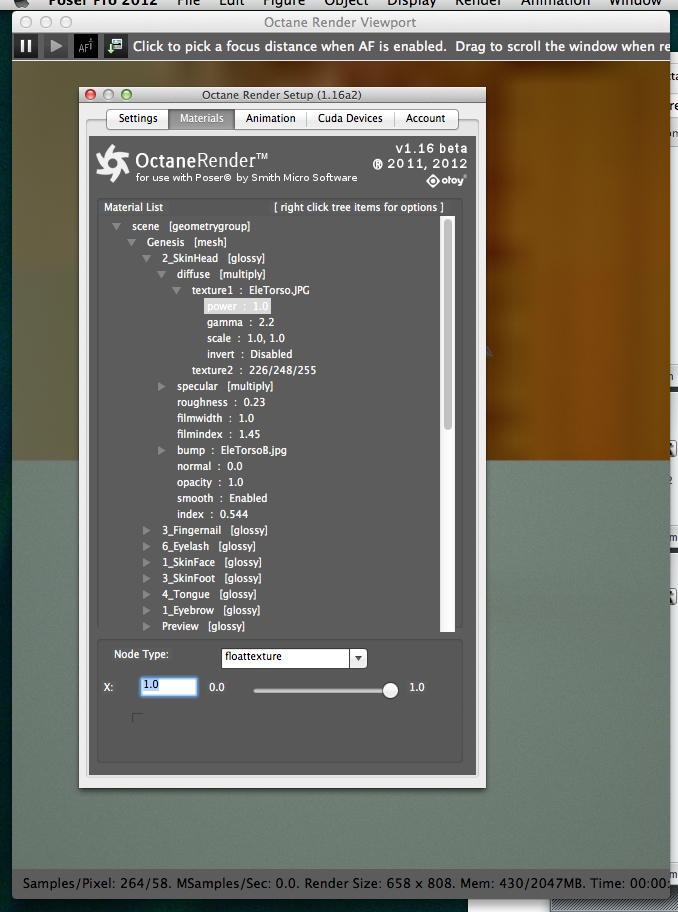Viewport: 678px width, 912px height.
Task: Select the index : 0.544 row
Action: coord(212,514)
